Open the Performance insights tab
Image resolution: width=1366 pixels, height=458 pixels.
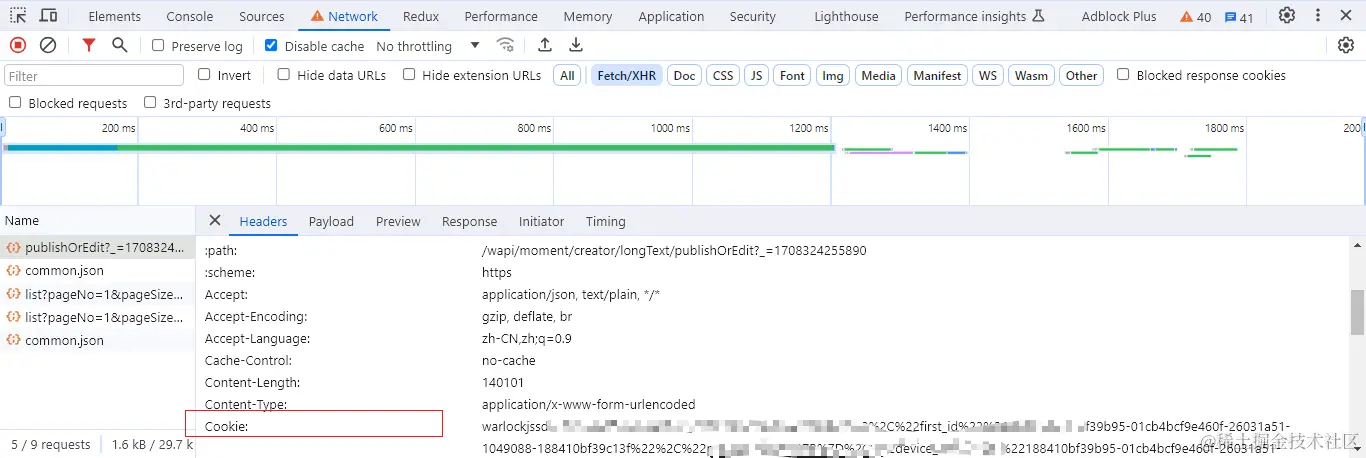pyautogui.click(x=974, y=16)
